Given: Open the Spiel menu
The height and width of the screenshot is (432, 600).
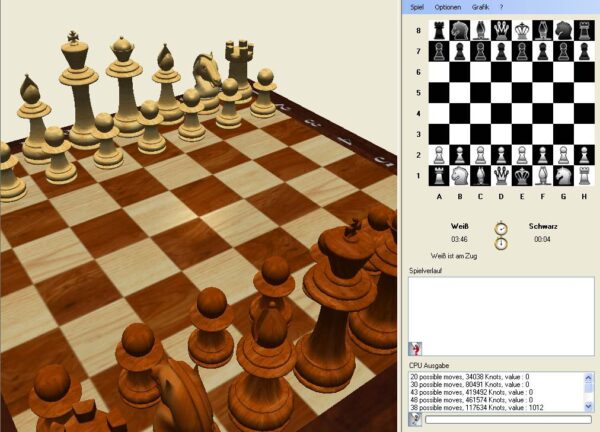Looking at the screenshot, I should pyautogui.click(x=418, y=7).
